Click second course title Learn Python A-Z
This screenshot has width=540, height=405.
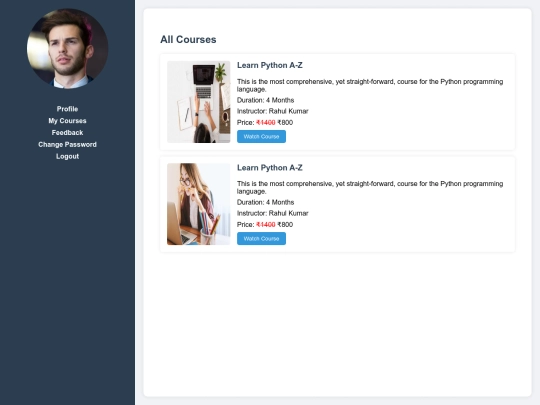[270, 168]
